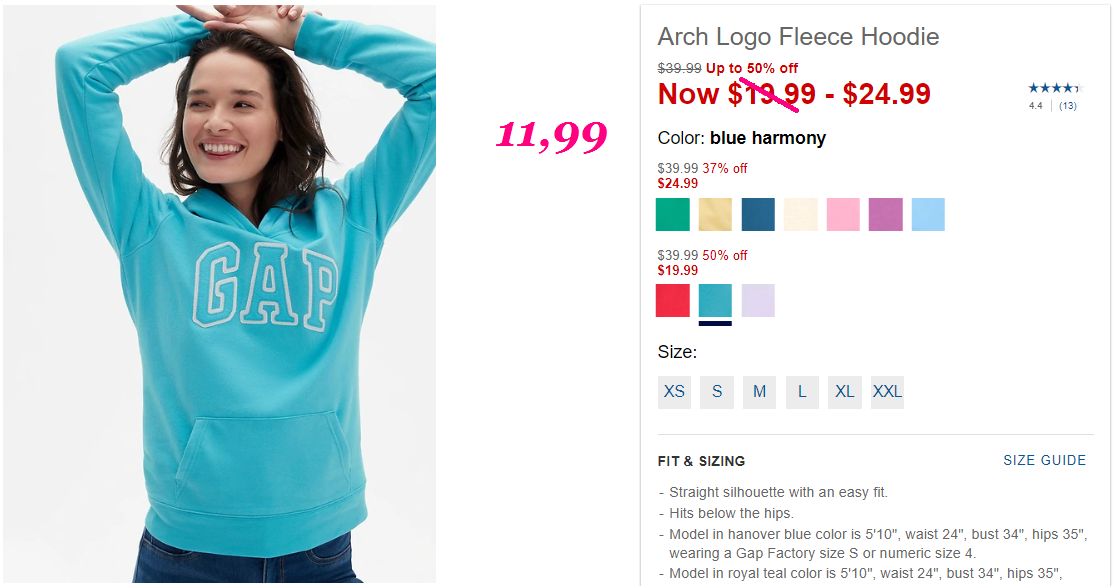This screenshot has height=586, width=1115.
Task: Select size XL
Action: point(845,392)
